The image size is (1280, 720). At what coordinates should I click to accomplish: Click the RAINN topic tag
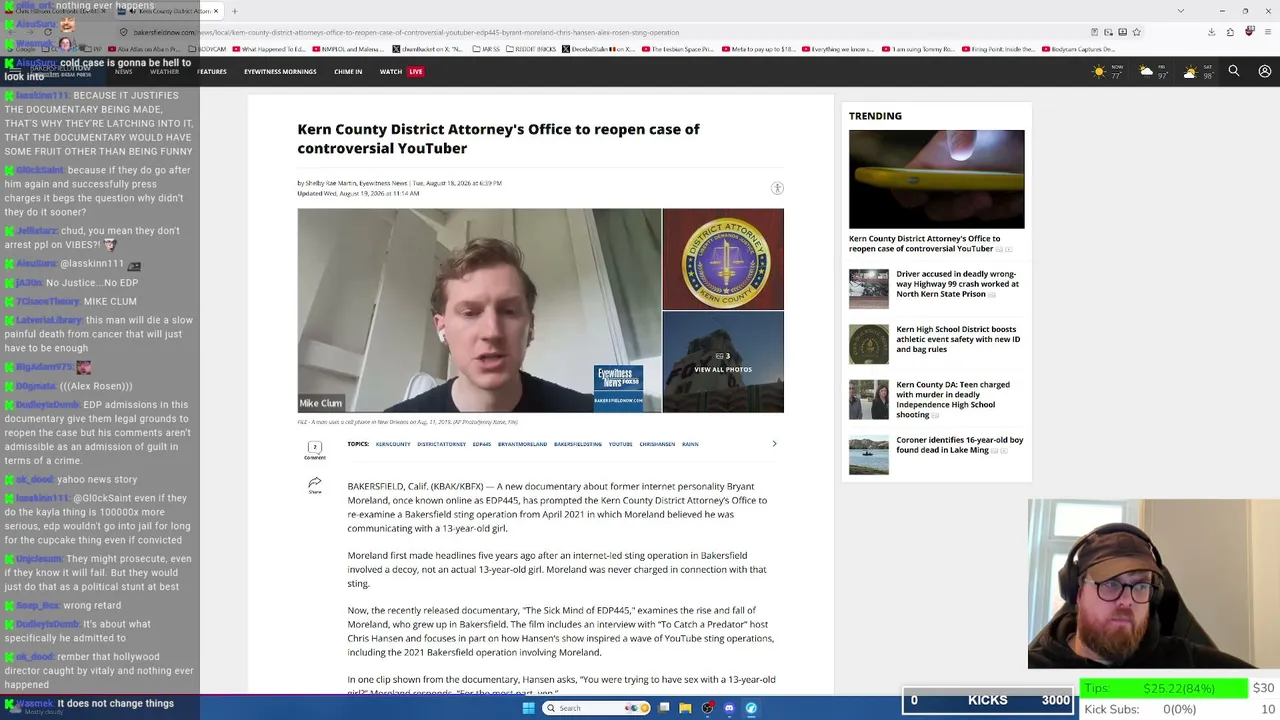click(690, 444)
